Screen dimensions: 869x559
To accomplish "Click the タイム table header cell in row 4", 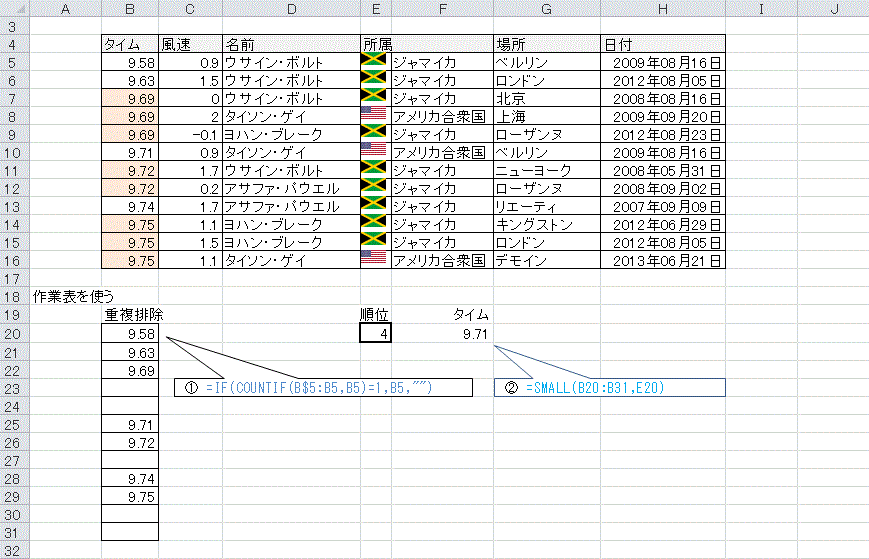I will pos(130,44).
